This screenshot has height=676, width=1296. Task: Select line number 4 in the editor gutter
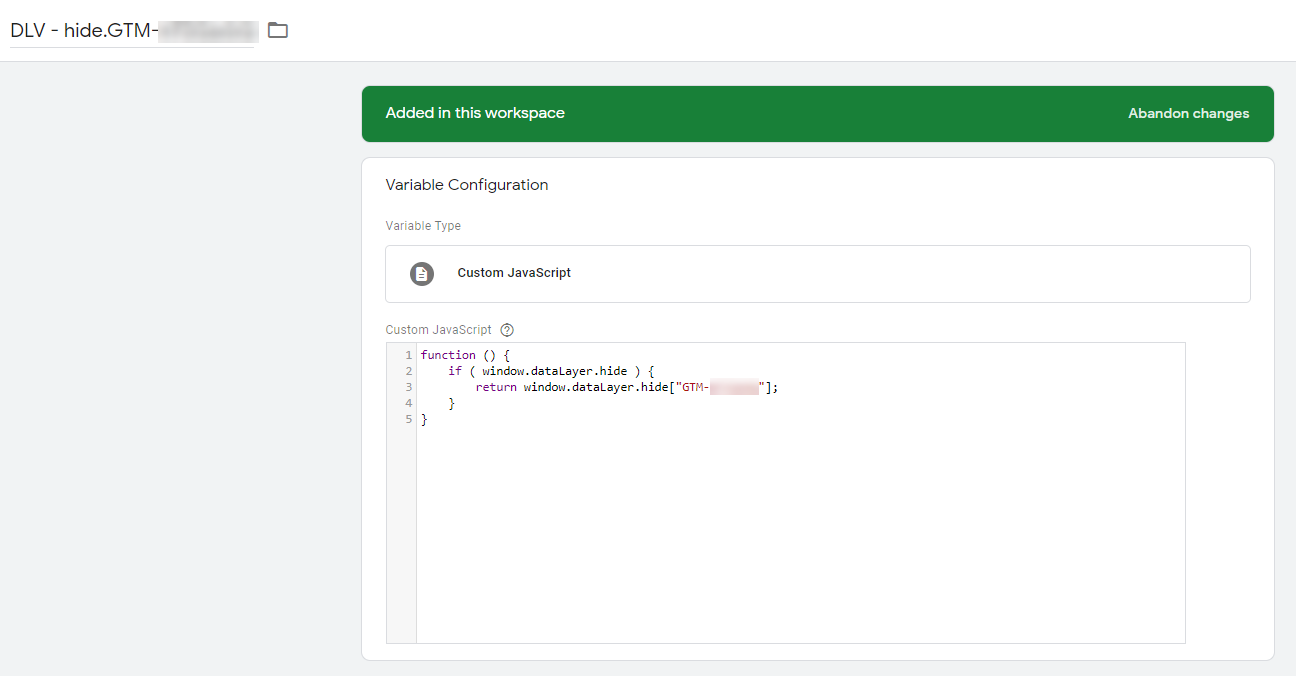(x=408, y=403)
